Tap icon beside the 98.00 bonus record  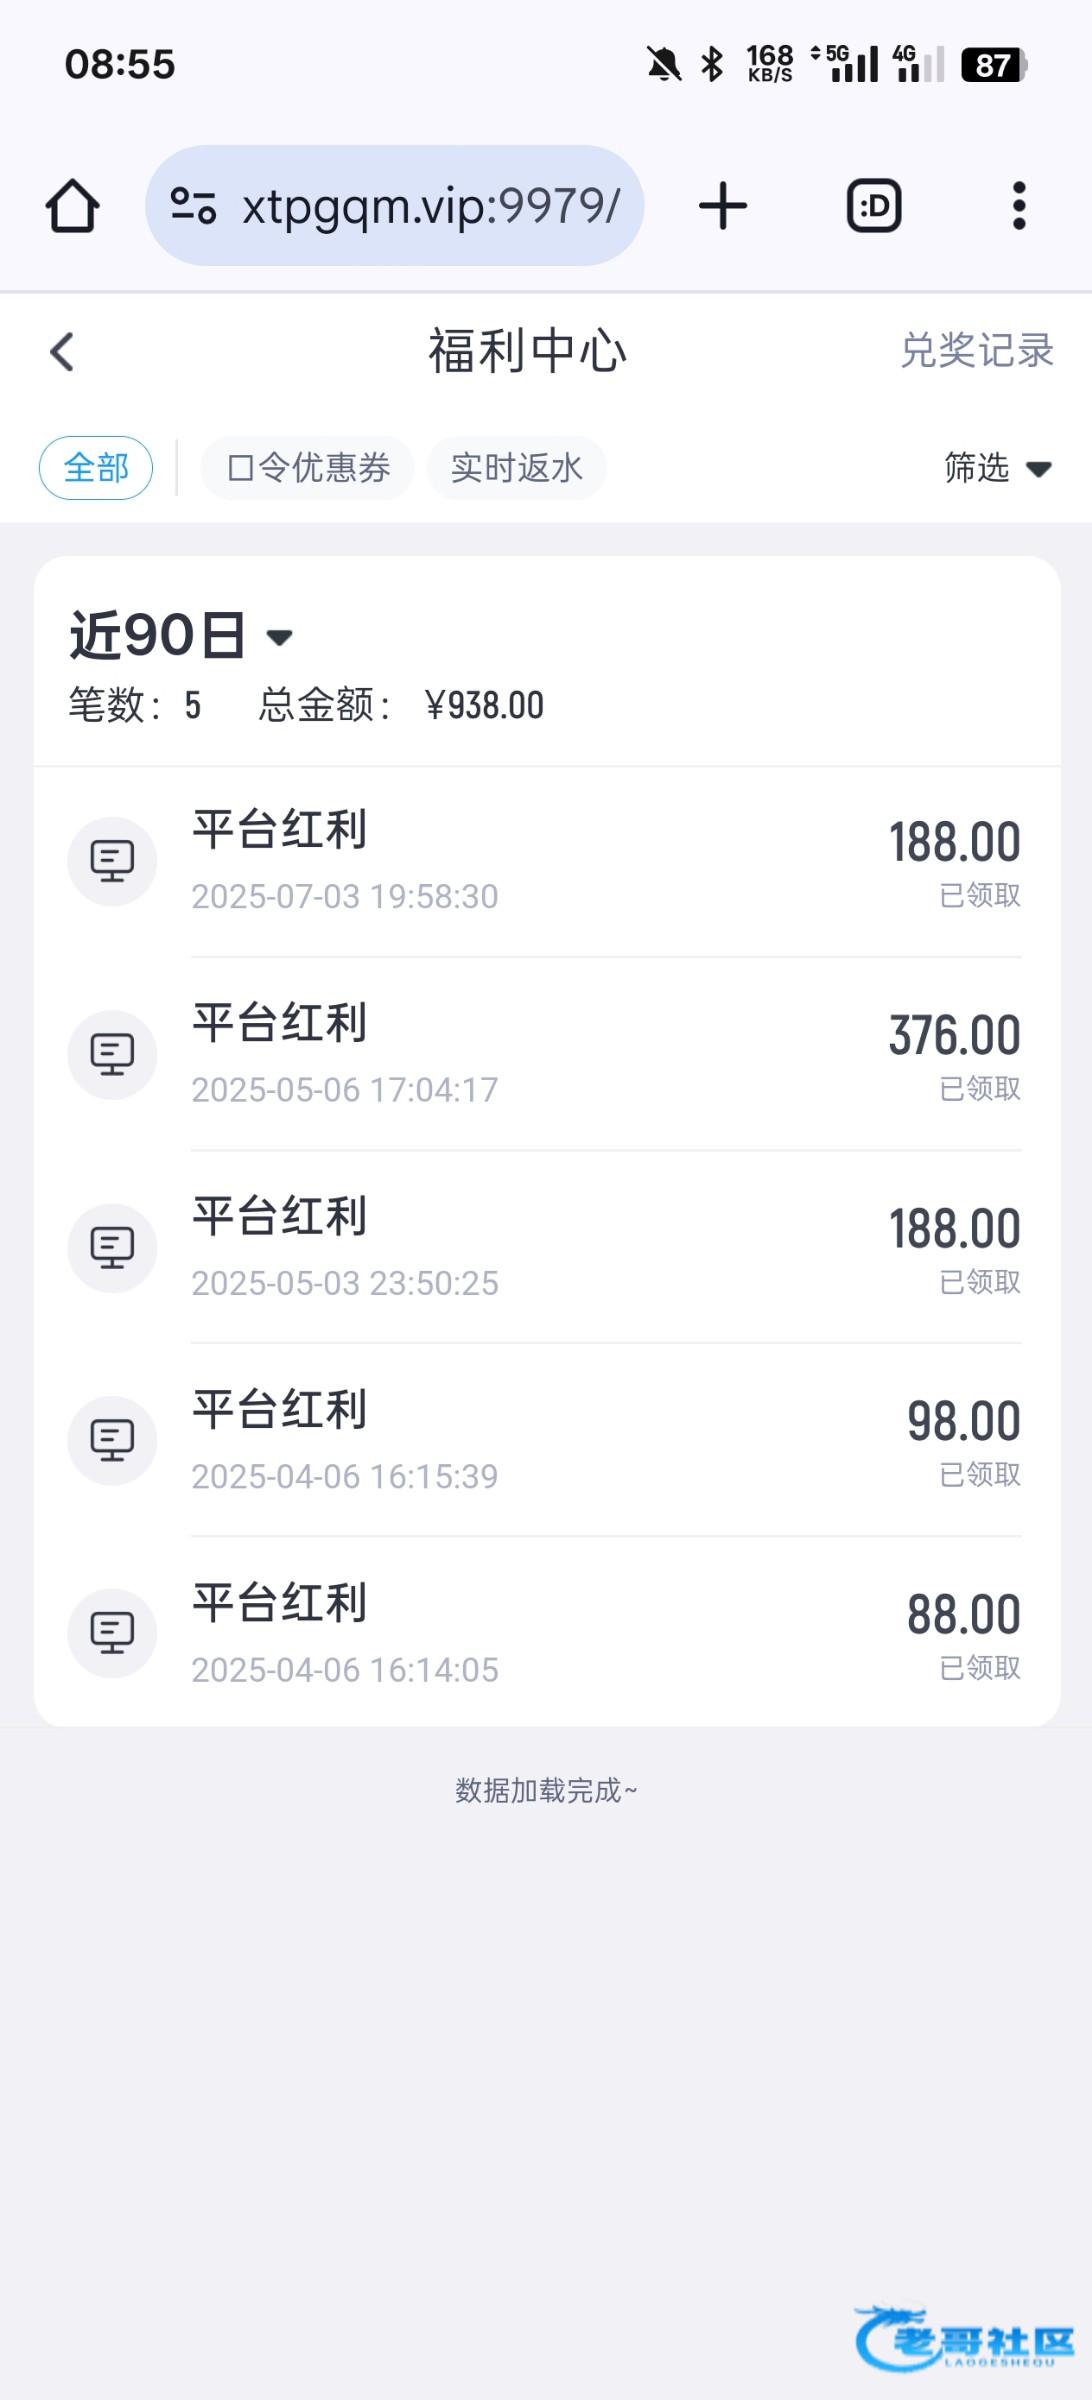pos(112,1440)
